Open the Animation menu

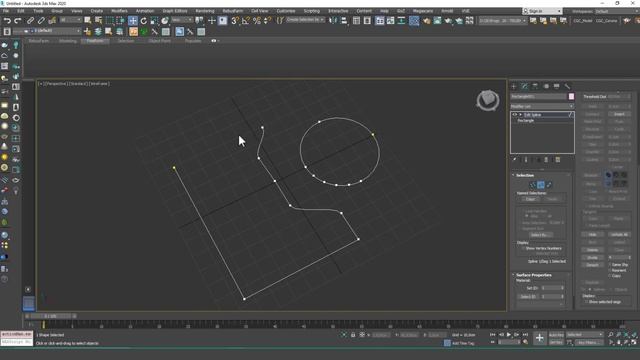[144, 11]
